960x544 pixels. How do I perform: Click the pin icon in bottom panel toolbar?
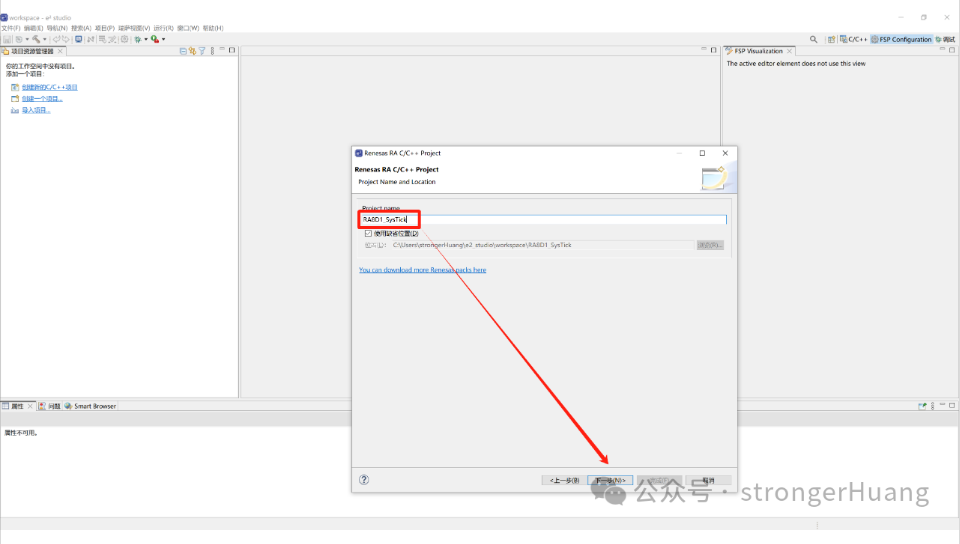pos(922,406)
